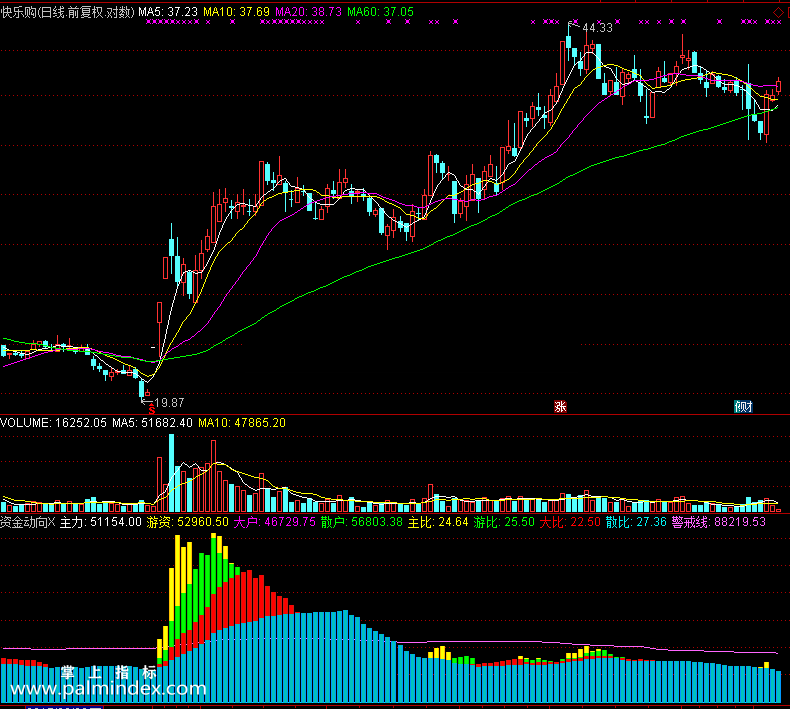
Task: Click the 大户: 46729.75 value
Action: click(x=275, y=522)
